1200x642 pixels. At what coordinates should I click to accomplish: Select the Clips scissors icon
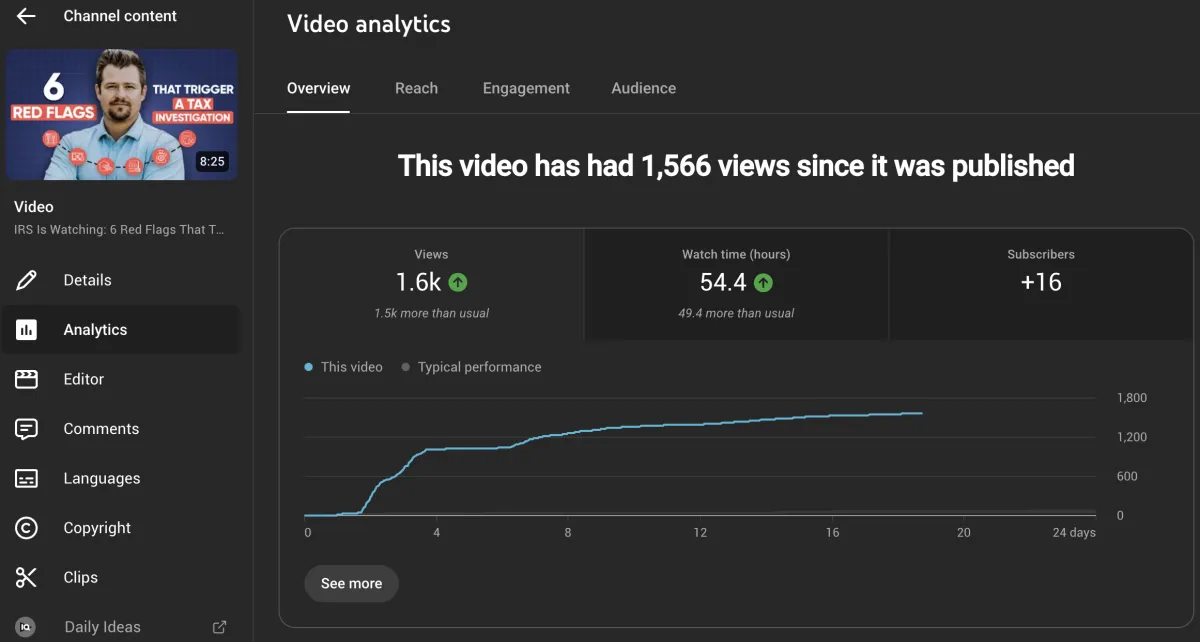(26, 577)
